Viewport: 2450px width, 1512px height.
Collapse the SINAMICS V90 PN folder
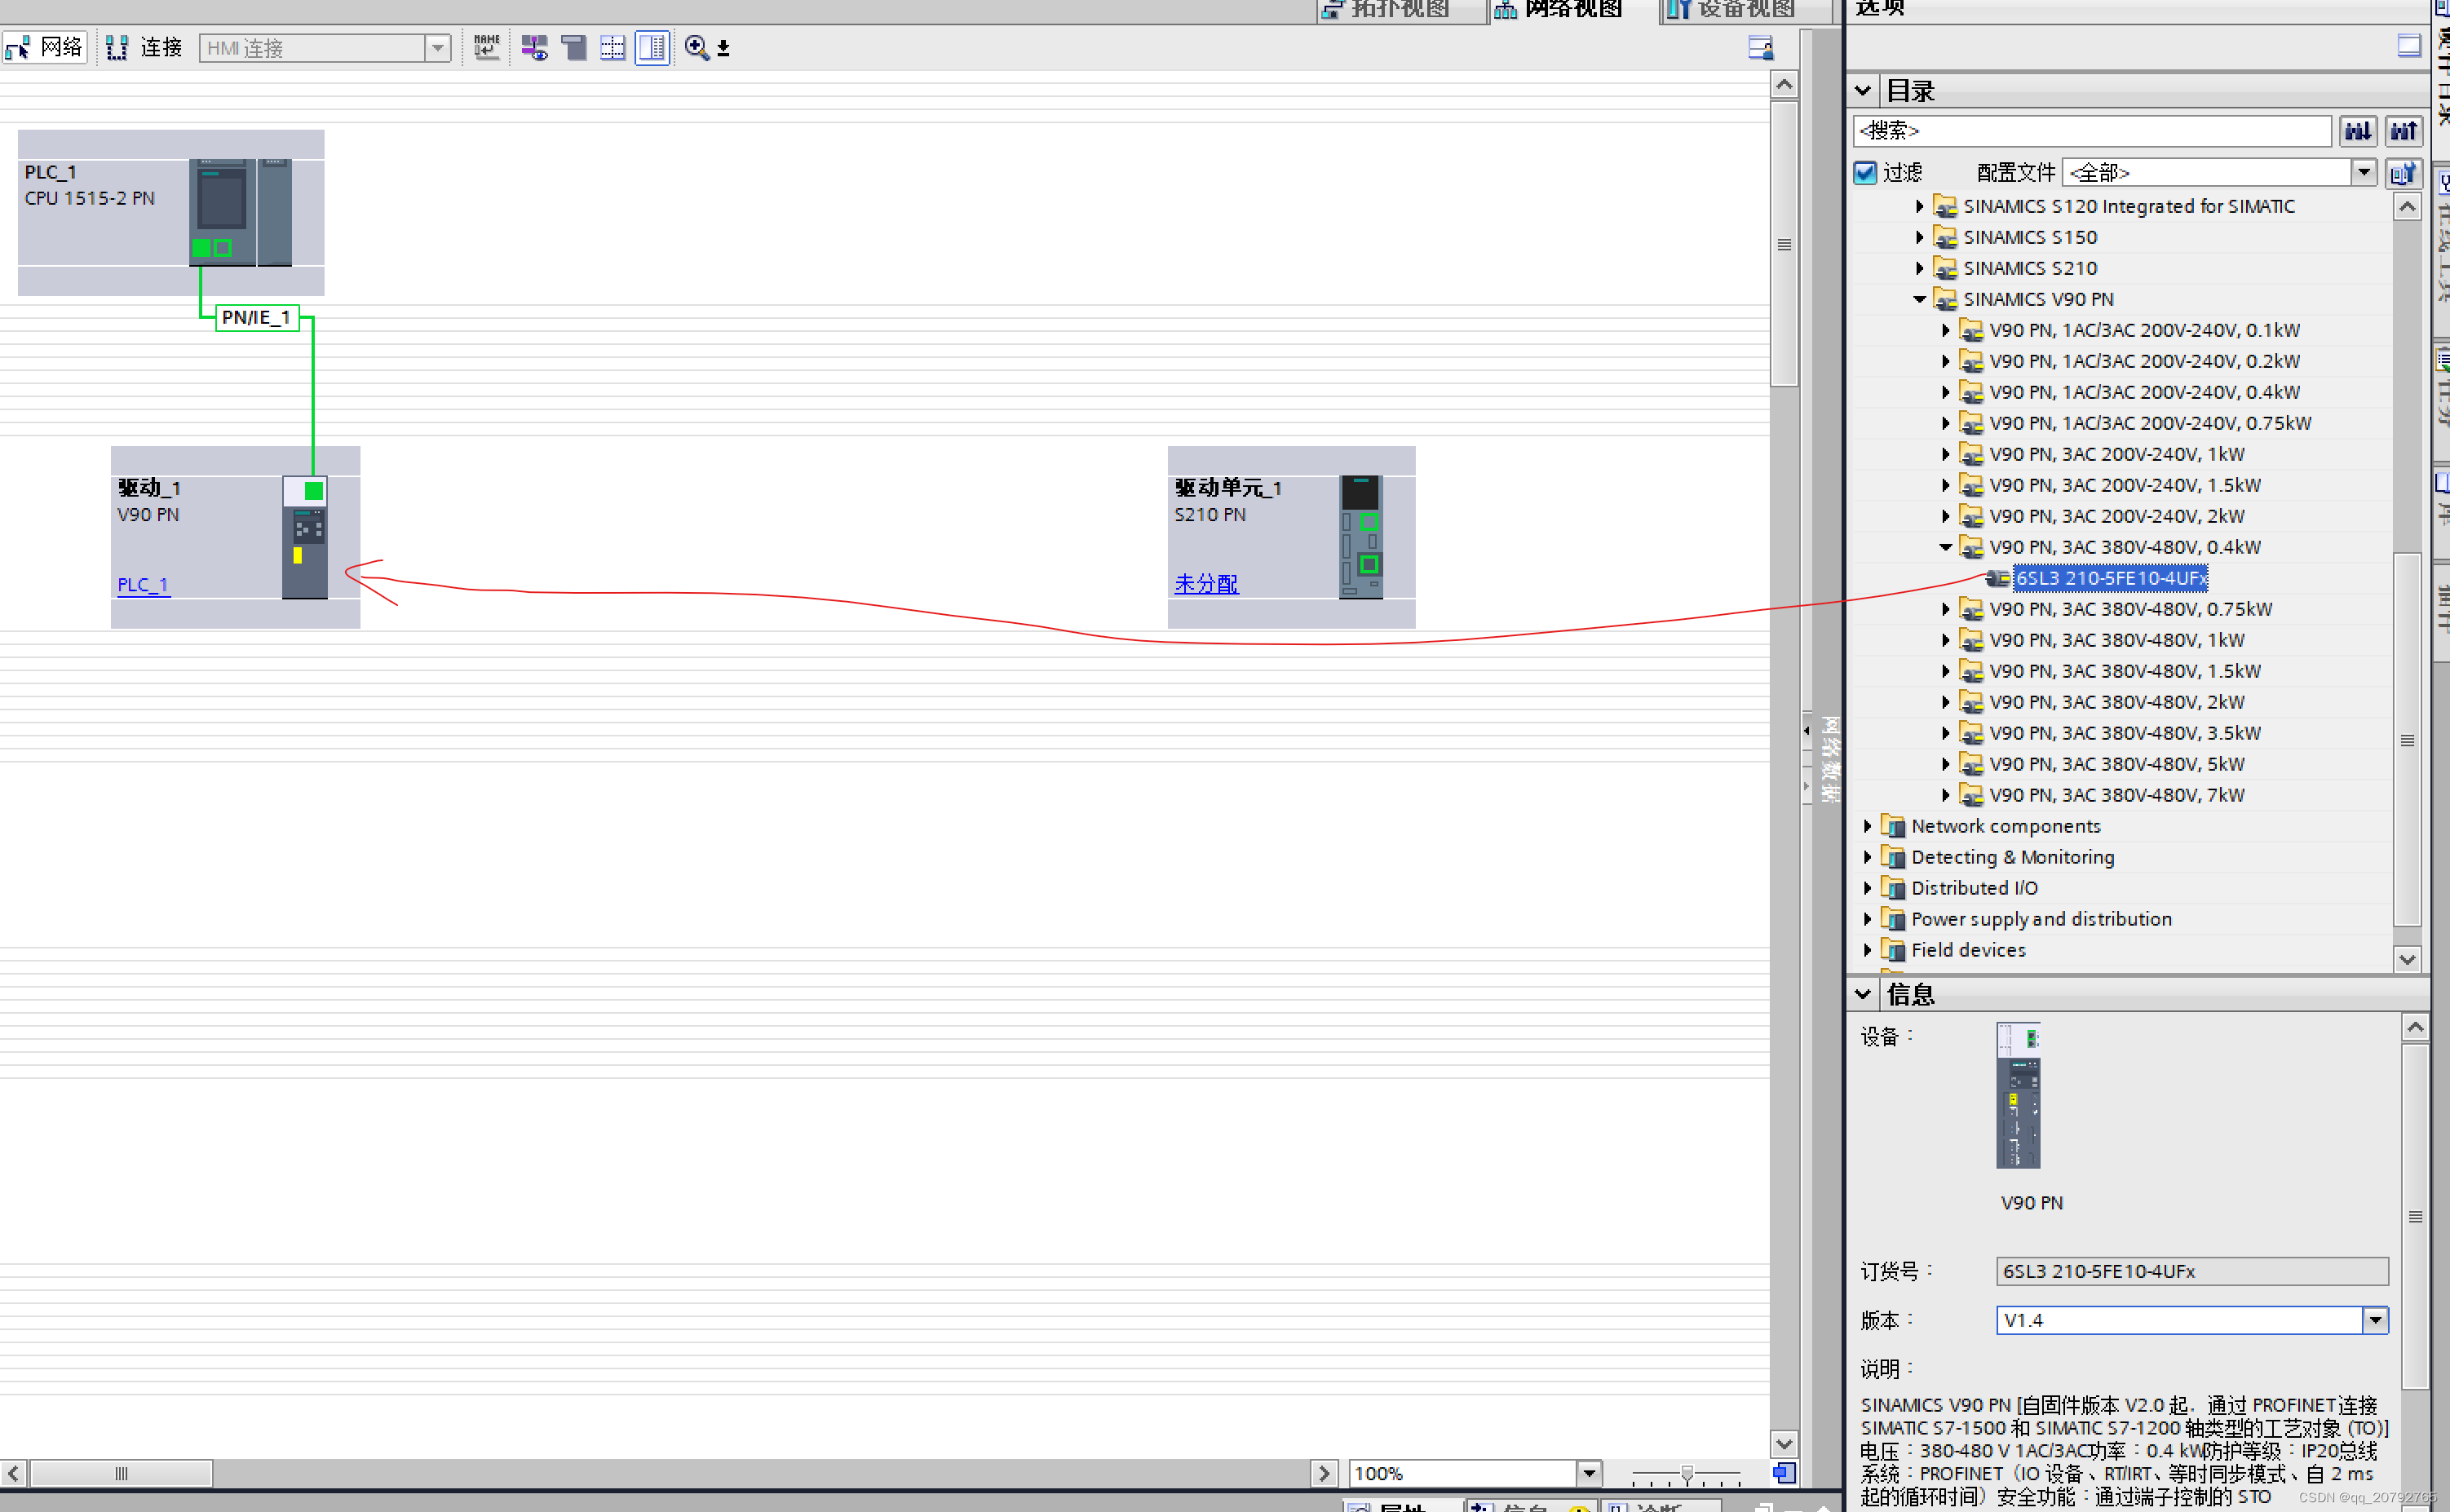(1919, 299)
